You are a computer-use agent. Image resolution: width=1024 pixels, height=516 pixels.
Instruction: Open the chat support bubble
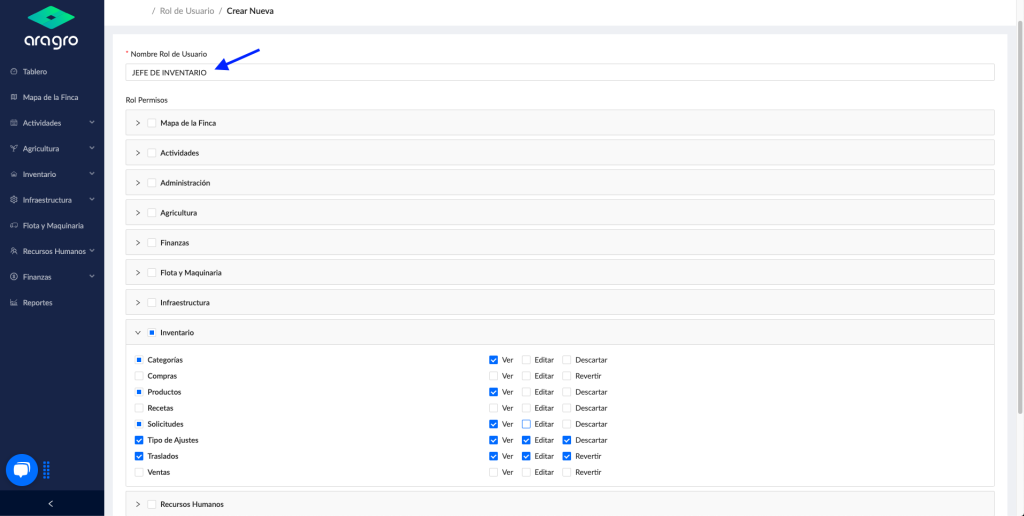22,470
